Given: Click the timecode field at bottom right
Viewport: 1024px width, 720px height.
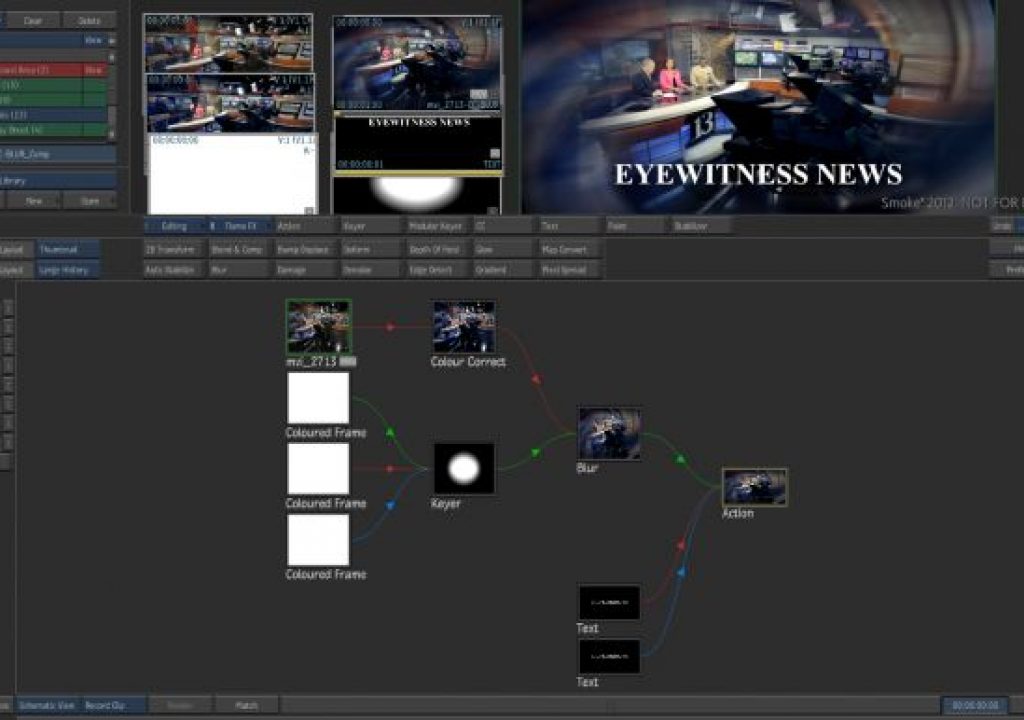Looking at the screenshot, I should pos(975,706).
